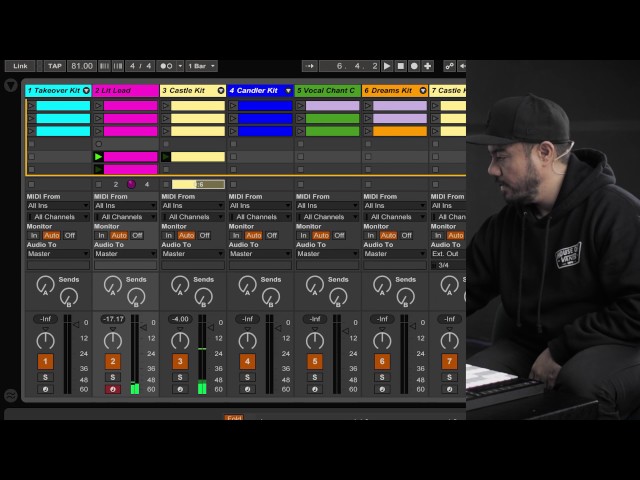640x480 pixels.
Task: Click Phase Nudge Up icon
Action: [118, 66]
